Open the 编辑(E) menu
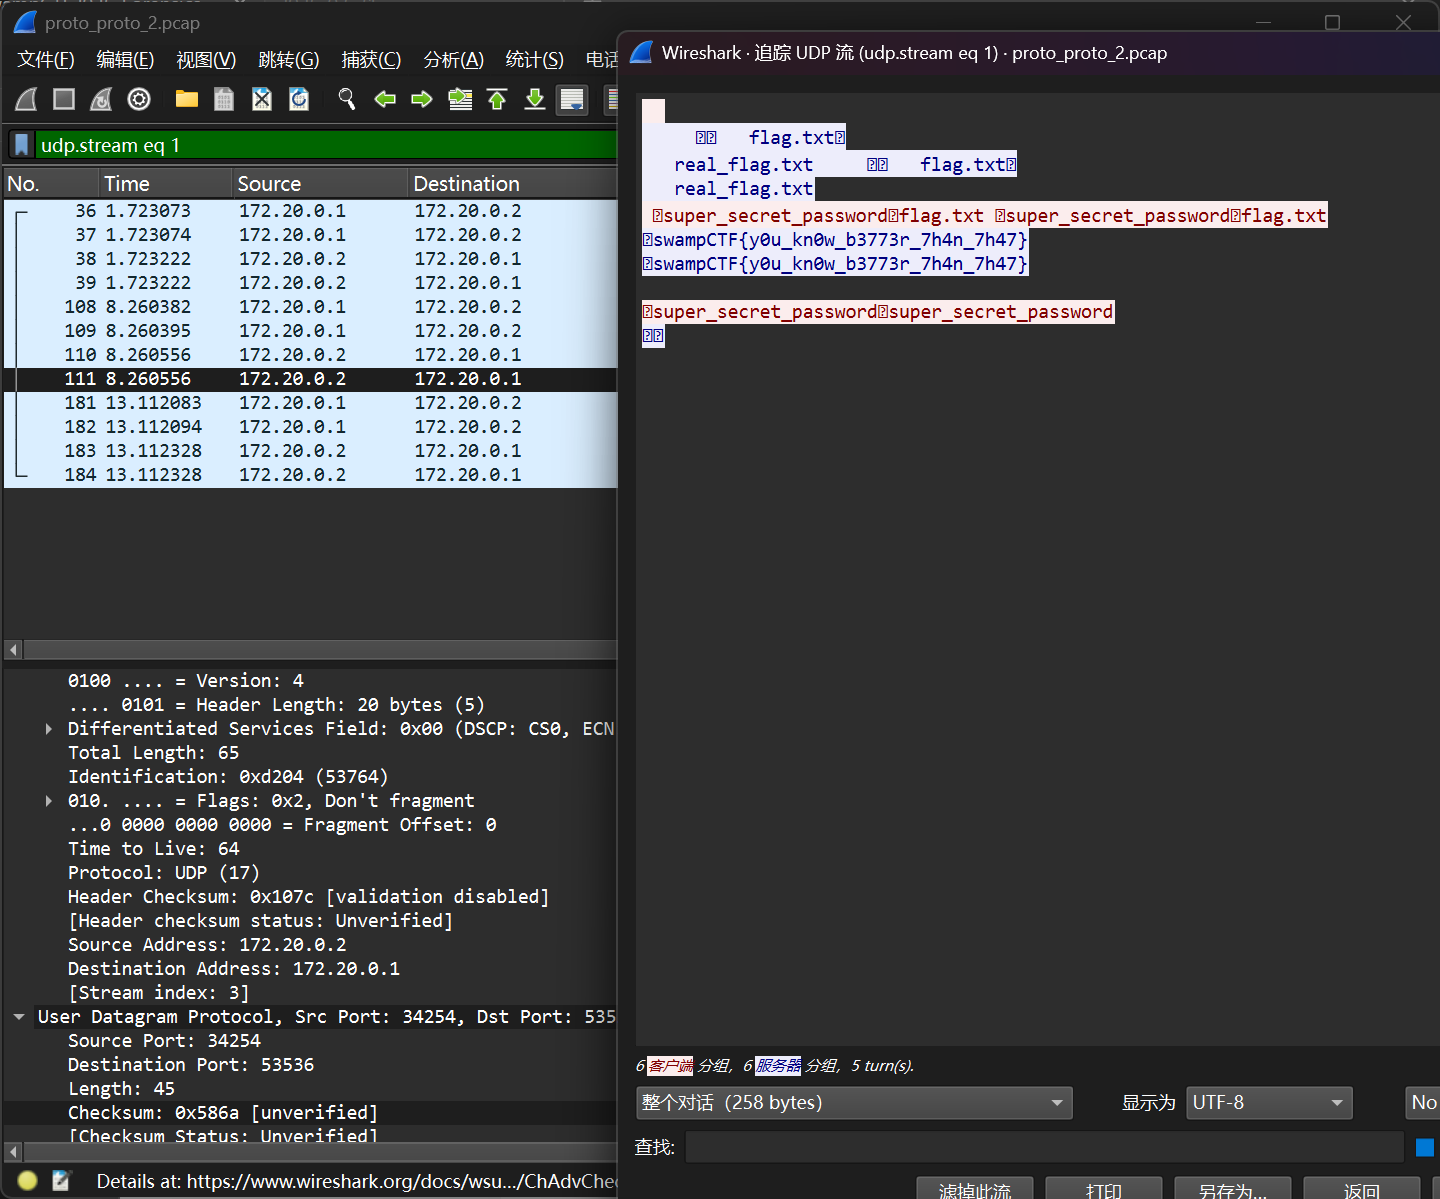This screenshot has height=1199, width=1440. point(125,60)
